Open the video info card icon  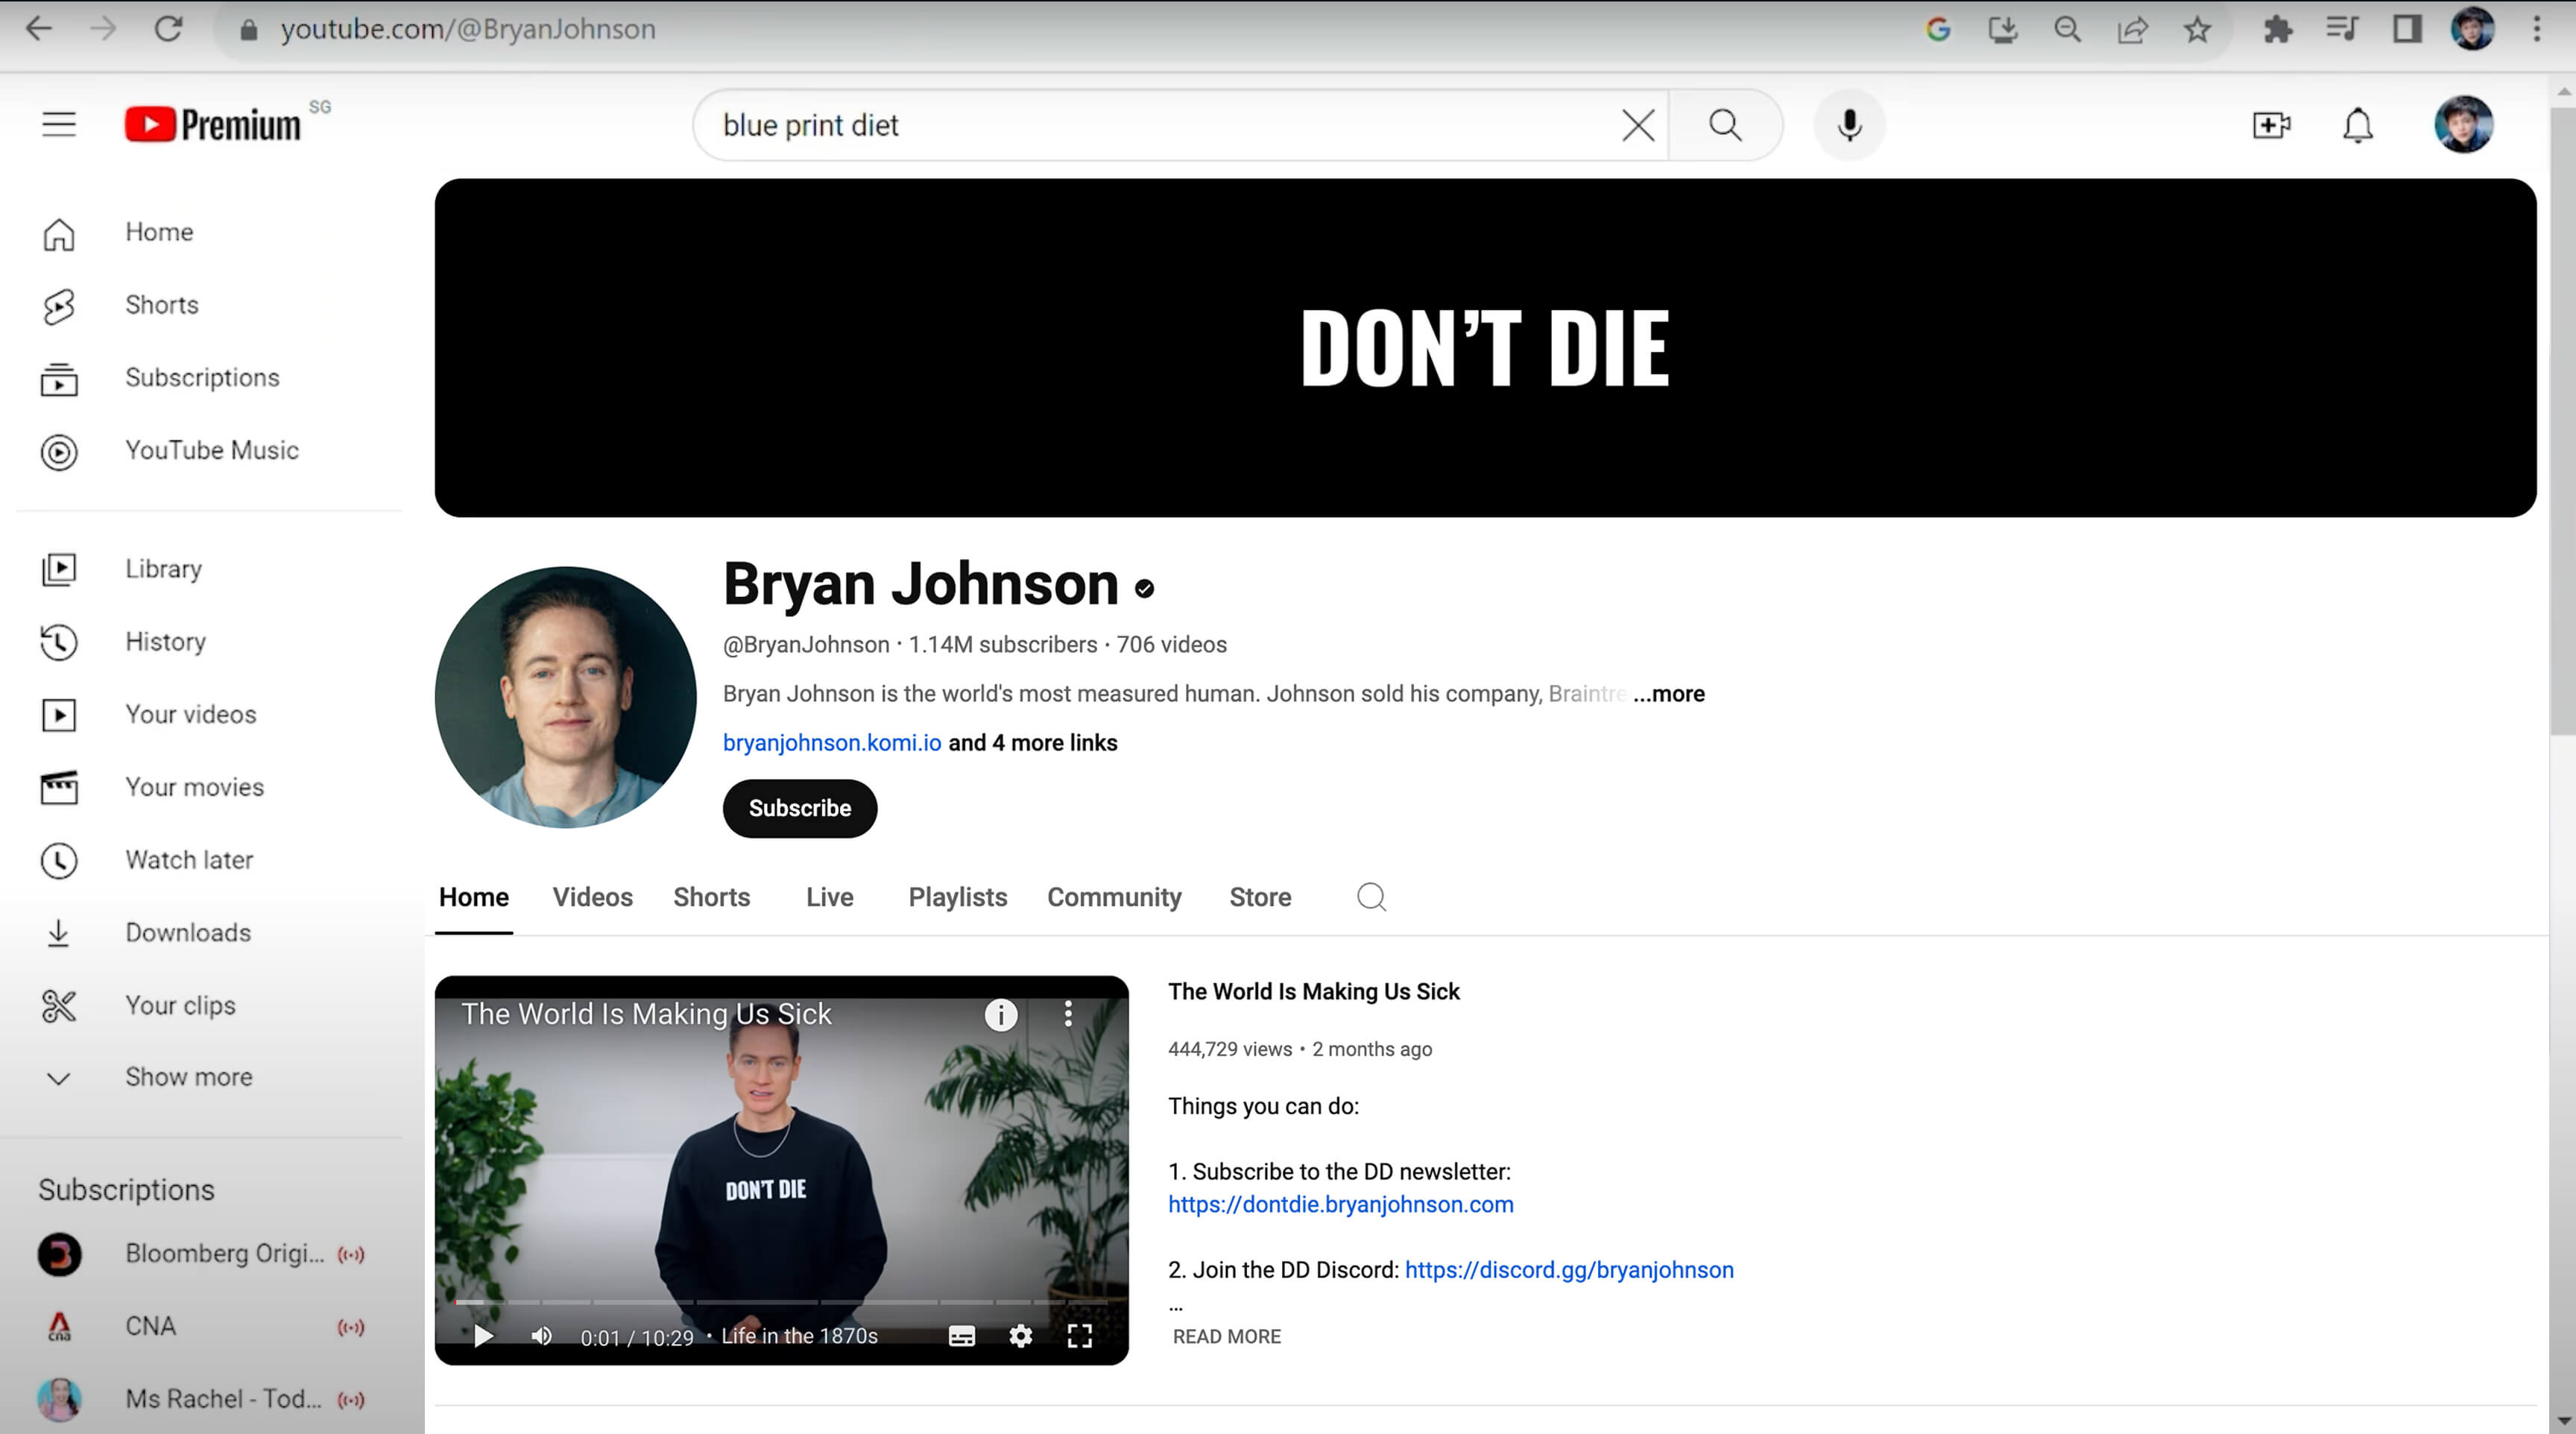[x=1000, y=1015]
